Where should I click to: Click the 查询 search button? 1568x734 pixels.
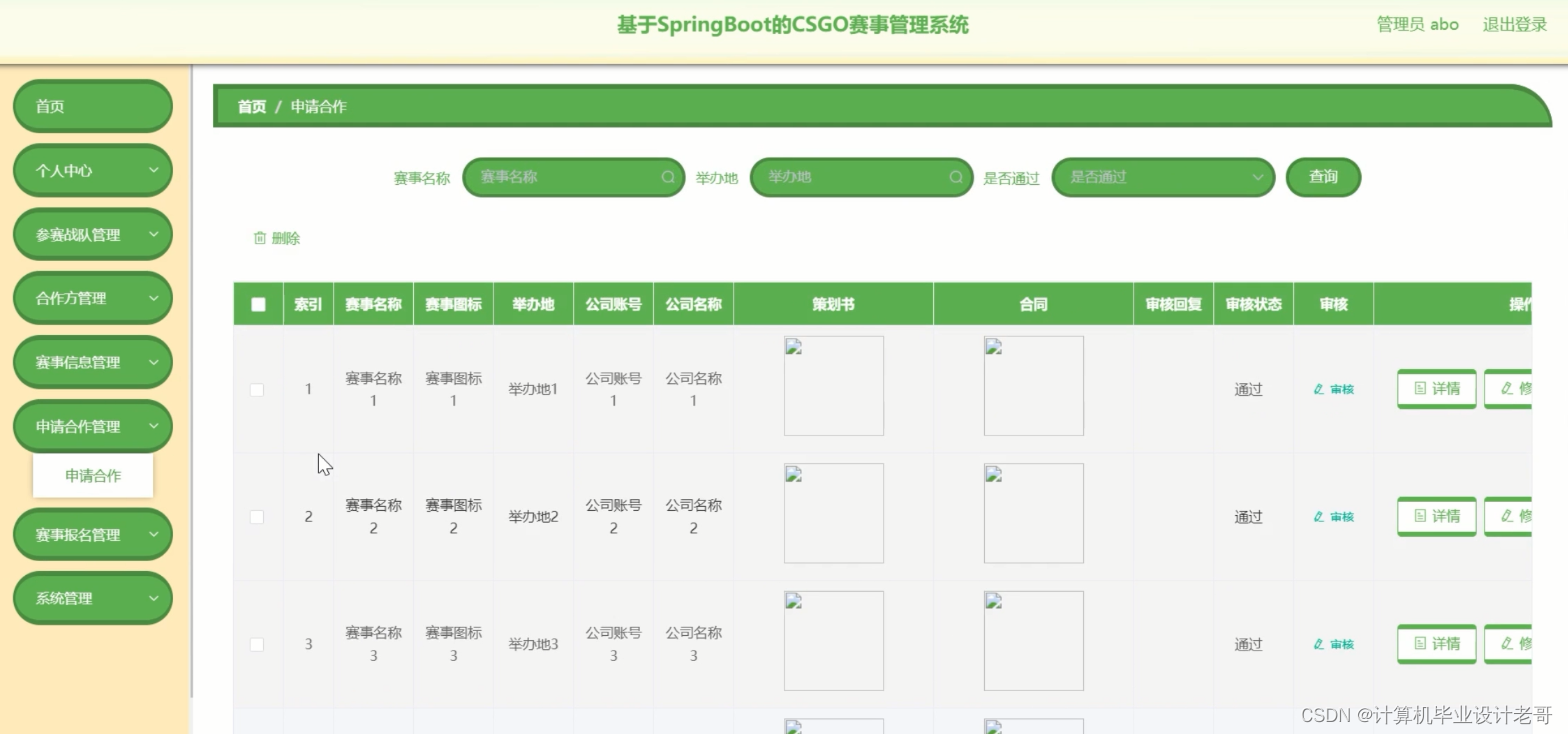coord(1324,177)
